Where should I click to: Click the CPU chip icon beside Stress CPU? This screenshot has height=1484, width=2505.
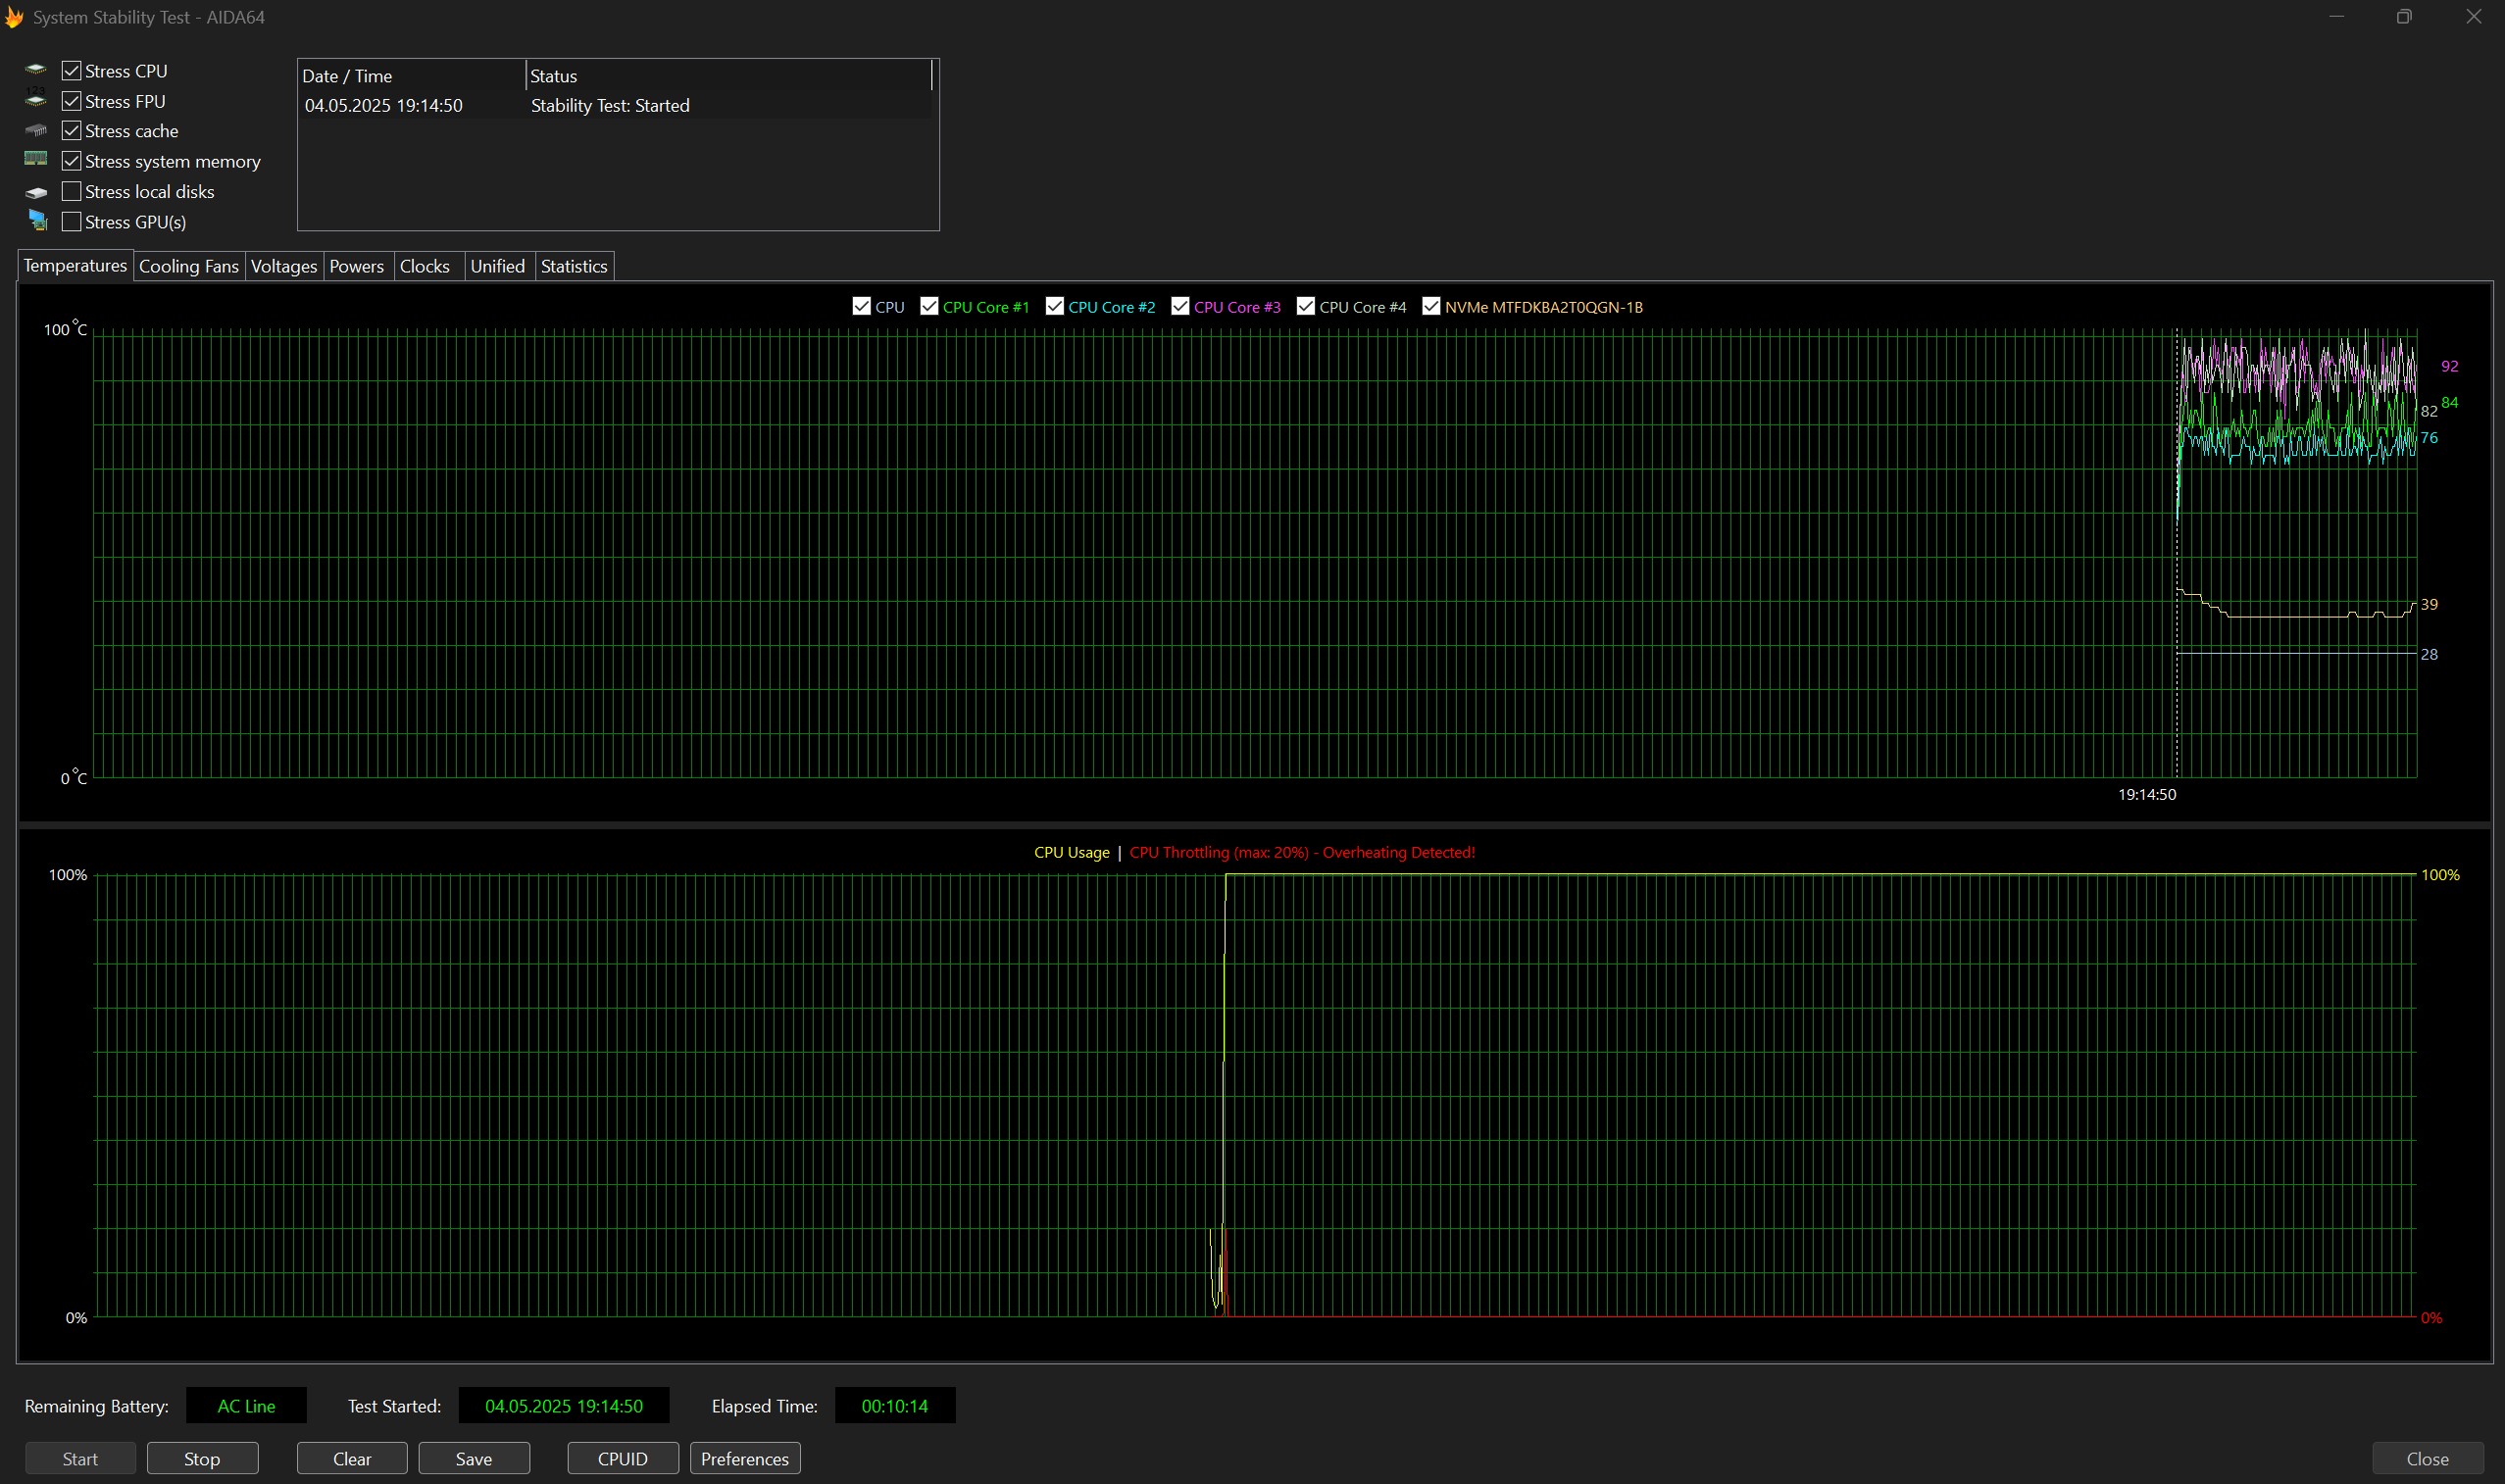point(36,70)
